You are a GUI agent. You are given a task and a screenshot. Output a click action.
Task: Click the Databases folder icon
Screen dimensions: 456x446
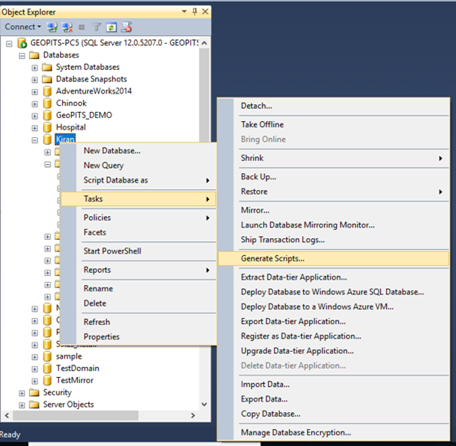(34, 55)
